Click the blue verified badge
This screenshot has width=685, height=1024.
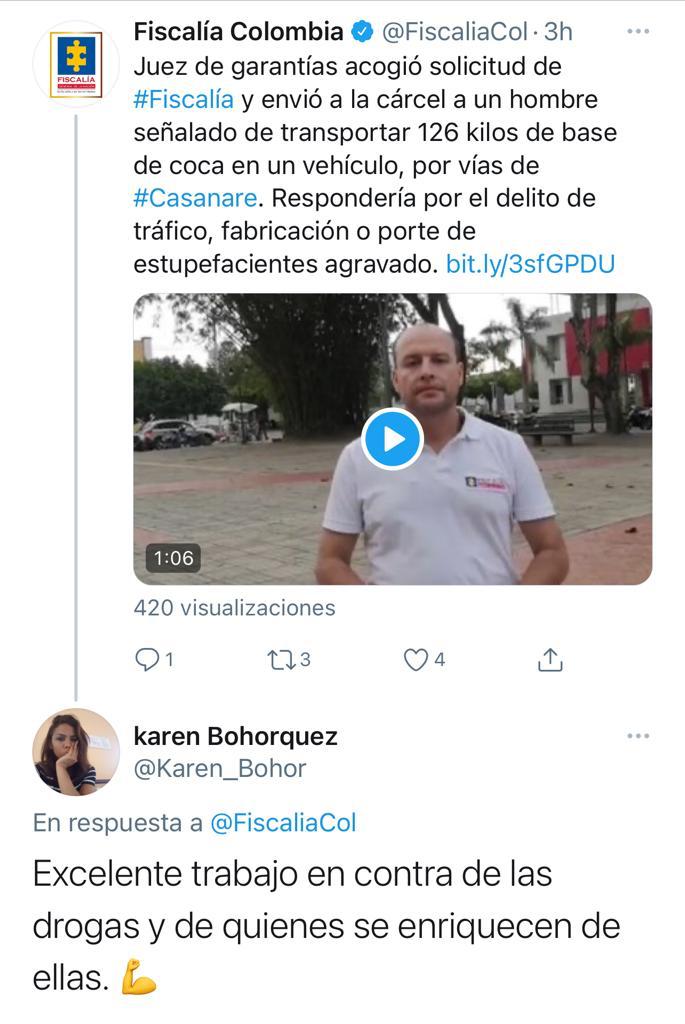[362, 31]
